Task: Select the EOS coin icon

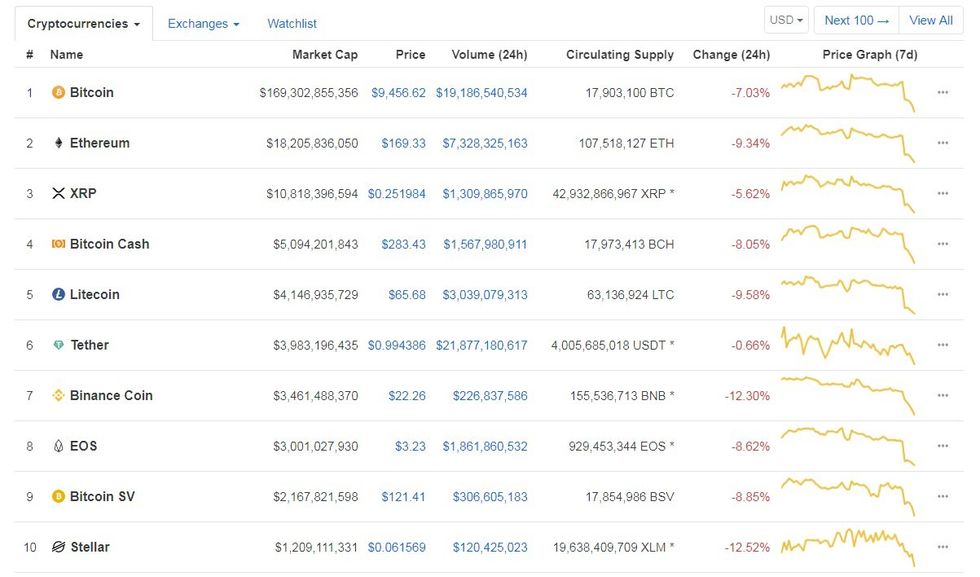Action: pos(58,446)
